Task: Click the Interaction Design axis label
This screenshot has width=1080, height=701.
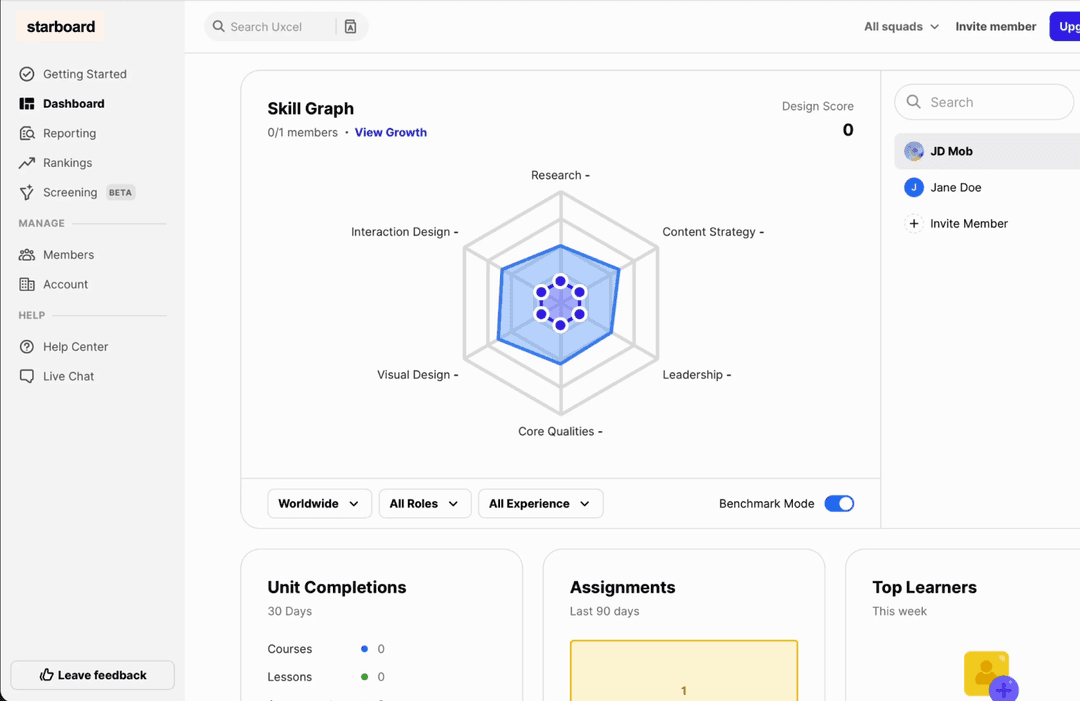Action: coord(404,231)
